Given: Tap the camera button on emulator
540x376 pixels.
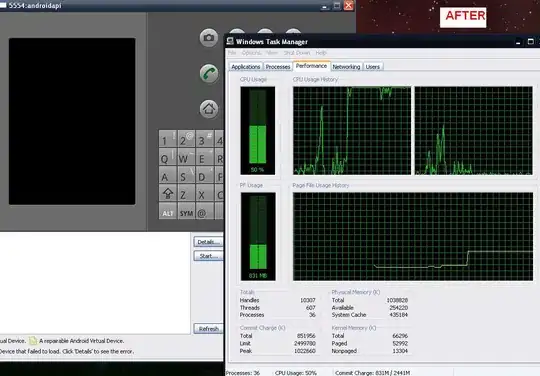Looking at the screenshot, I should (209, 38).
